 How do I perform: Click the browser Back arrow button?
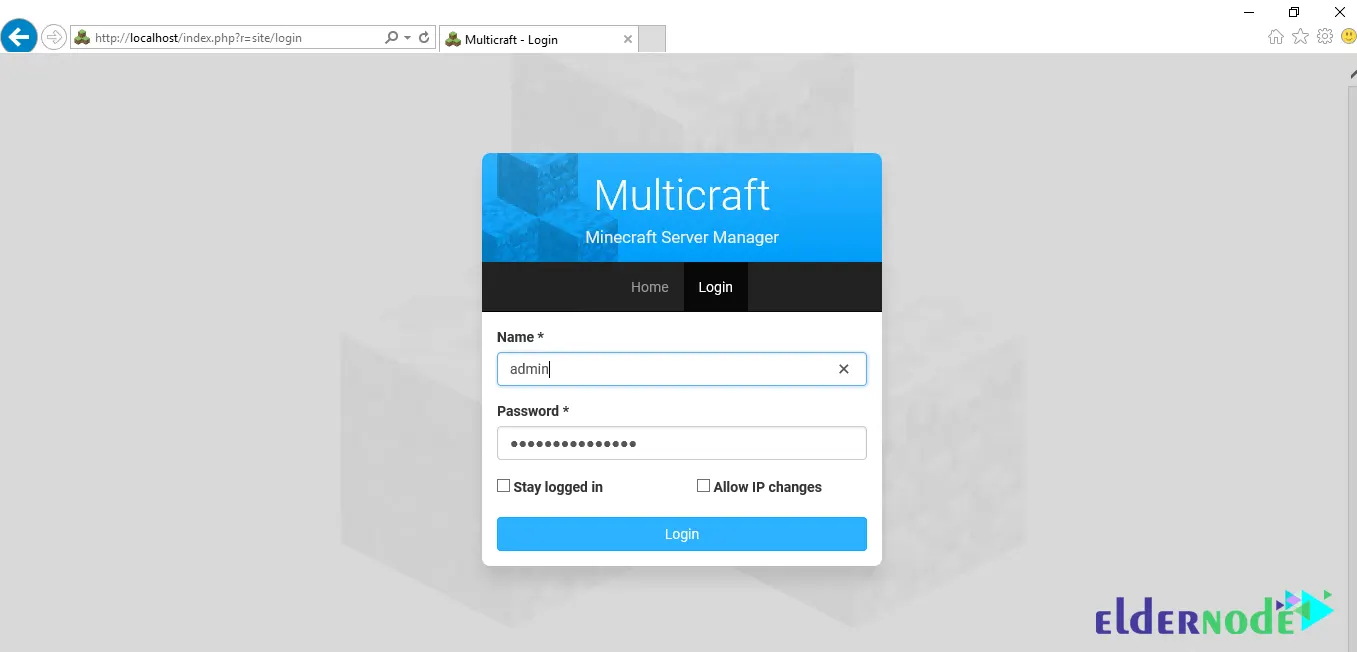[19, 37]
